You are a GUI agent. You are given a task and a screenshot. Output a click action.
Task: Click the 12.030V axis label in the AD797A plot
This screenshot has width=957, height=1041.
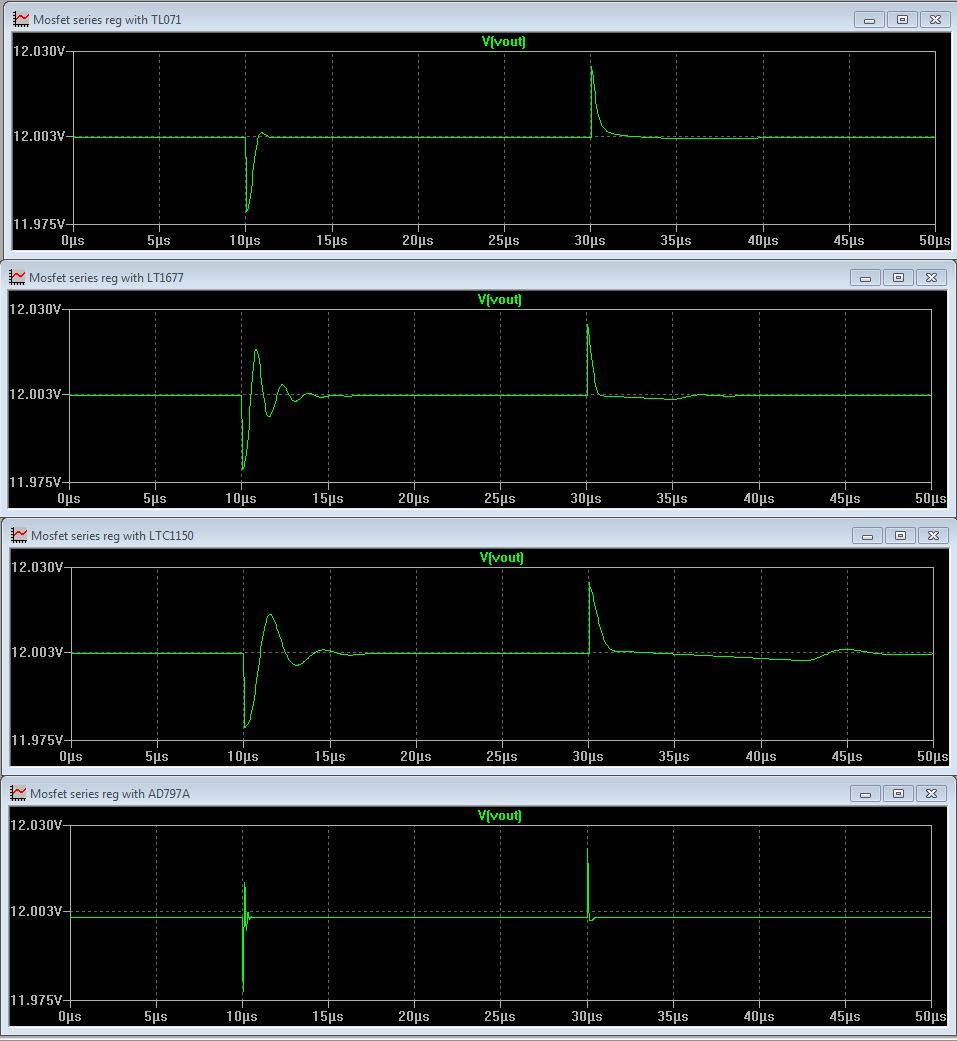[x=36, y=825]
